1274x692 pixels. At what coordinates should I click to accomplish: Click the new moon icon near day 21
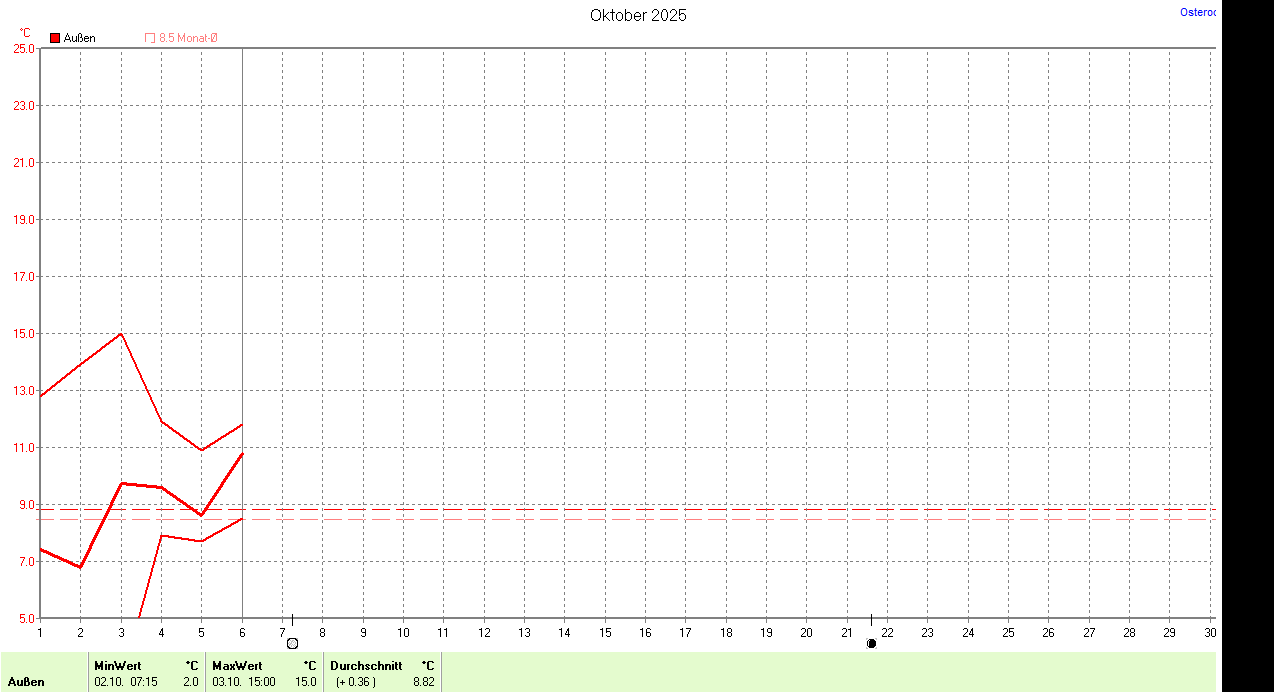[871, 643]
